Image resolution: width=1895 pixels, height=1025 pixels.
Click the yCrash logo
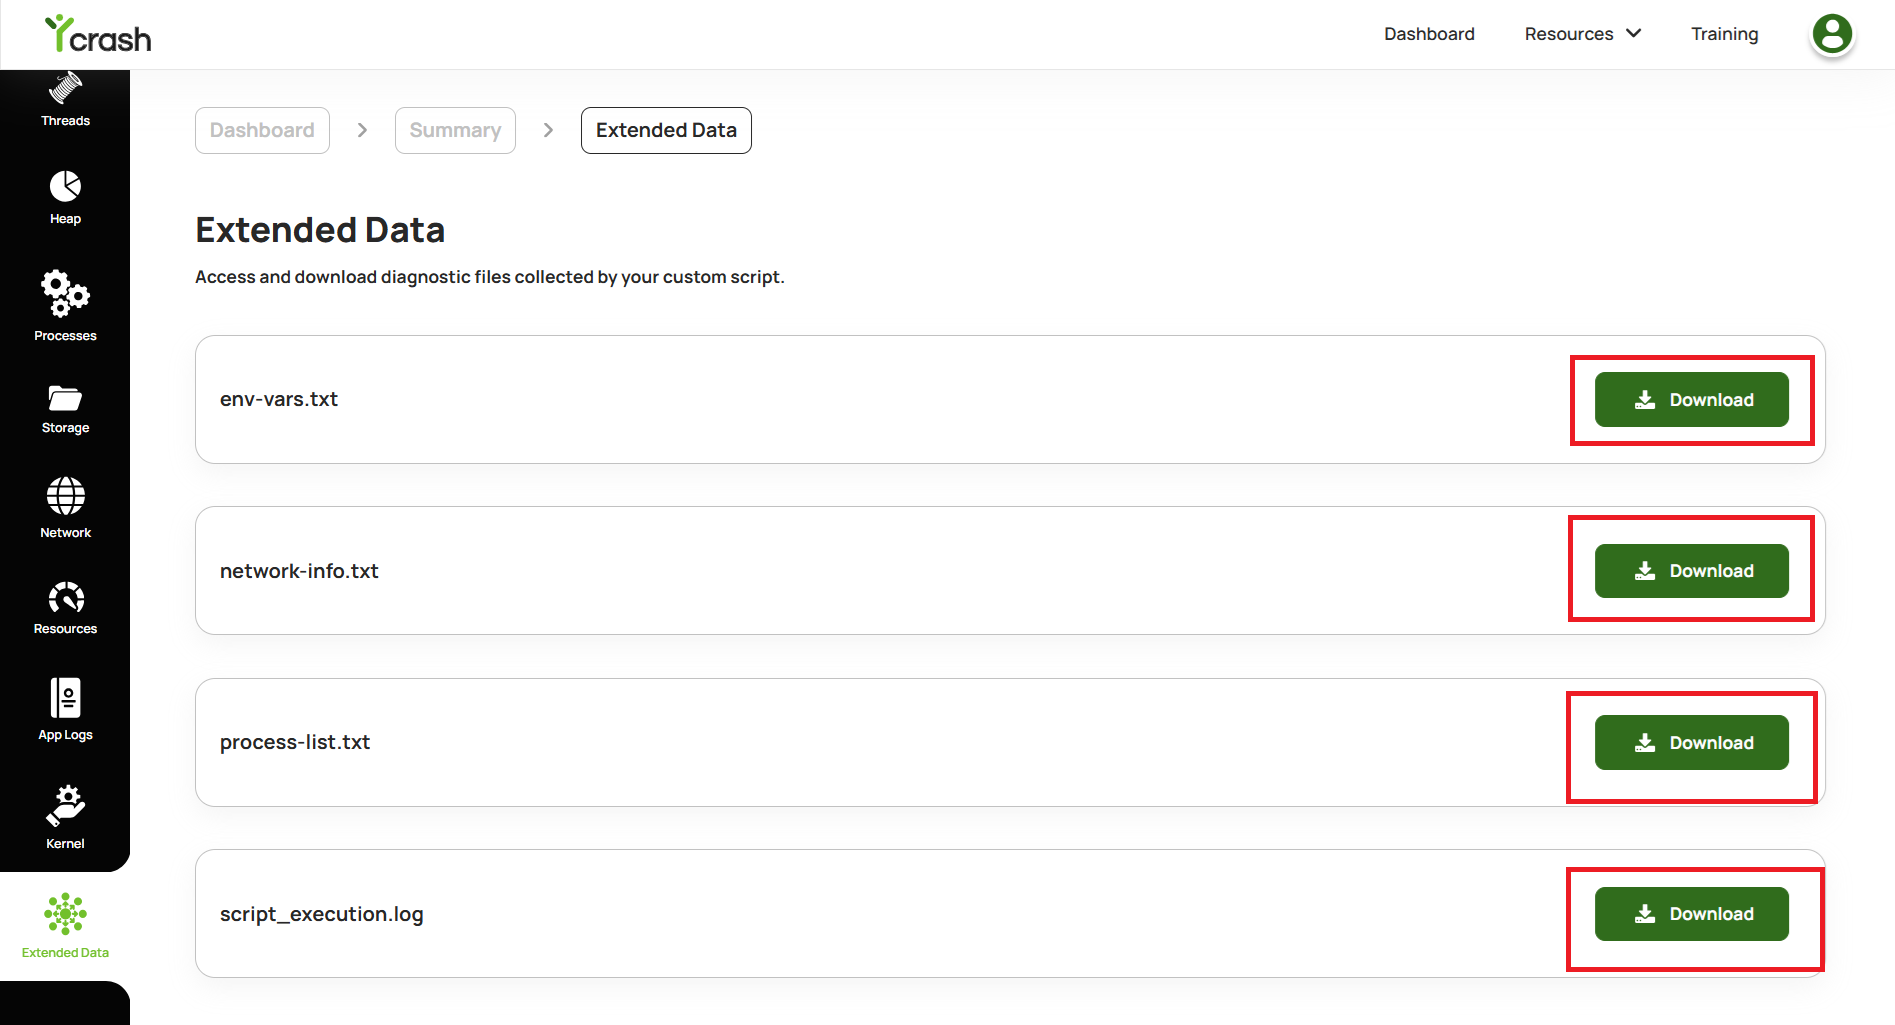click(x=98, y=35)
